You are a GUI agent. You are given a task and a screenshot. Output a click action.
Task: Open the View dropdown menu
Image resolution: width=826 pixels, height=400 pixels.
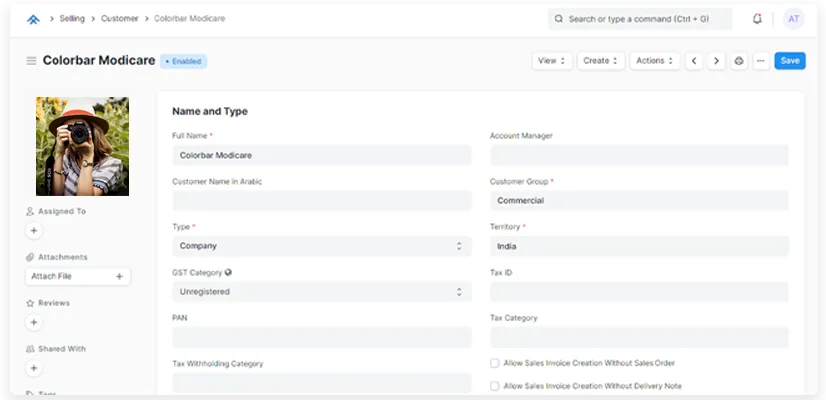pyautogui.click(x=552, y=61)
